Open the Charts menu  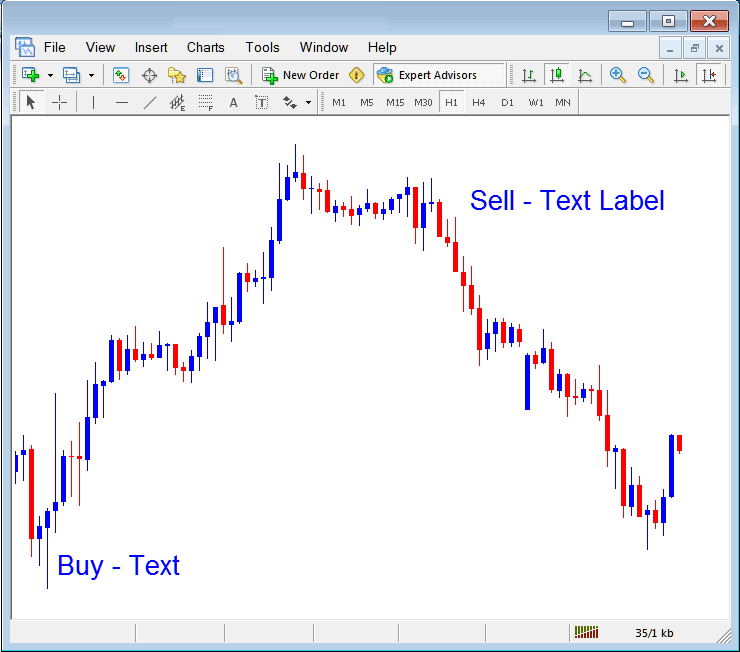coord(205,47)
